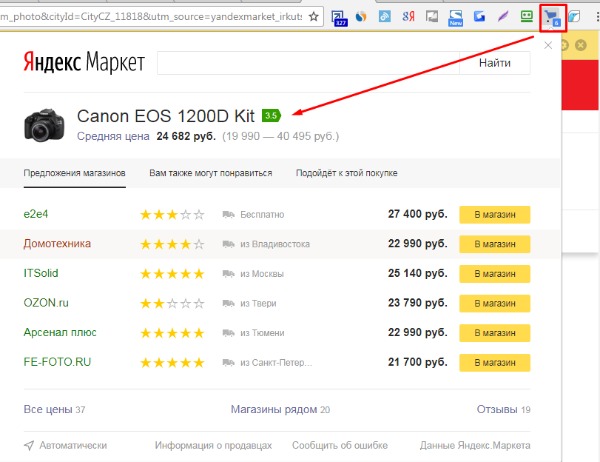Click В магазин button for Домотехника

pyautogui.click(x=495, y=244)
